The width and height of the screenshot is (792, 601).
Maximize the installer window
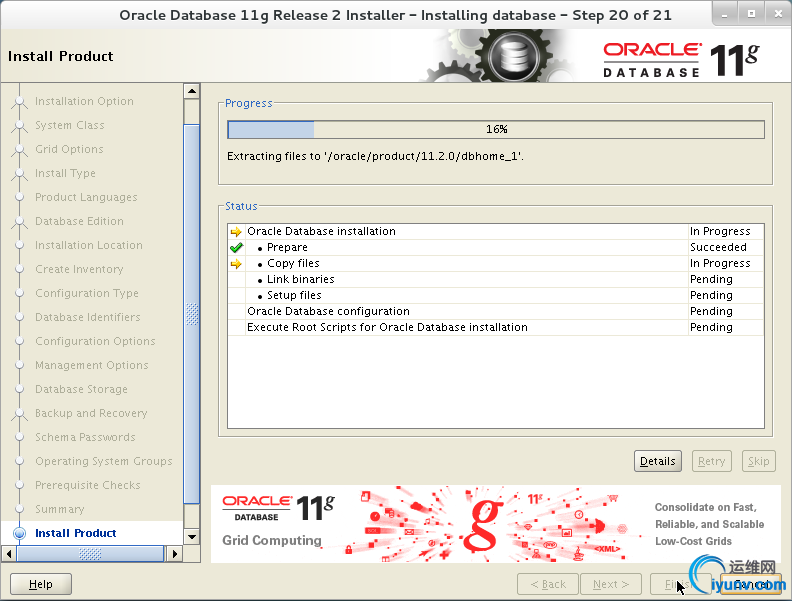click(x=752, y=15)
